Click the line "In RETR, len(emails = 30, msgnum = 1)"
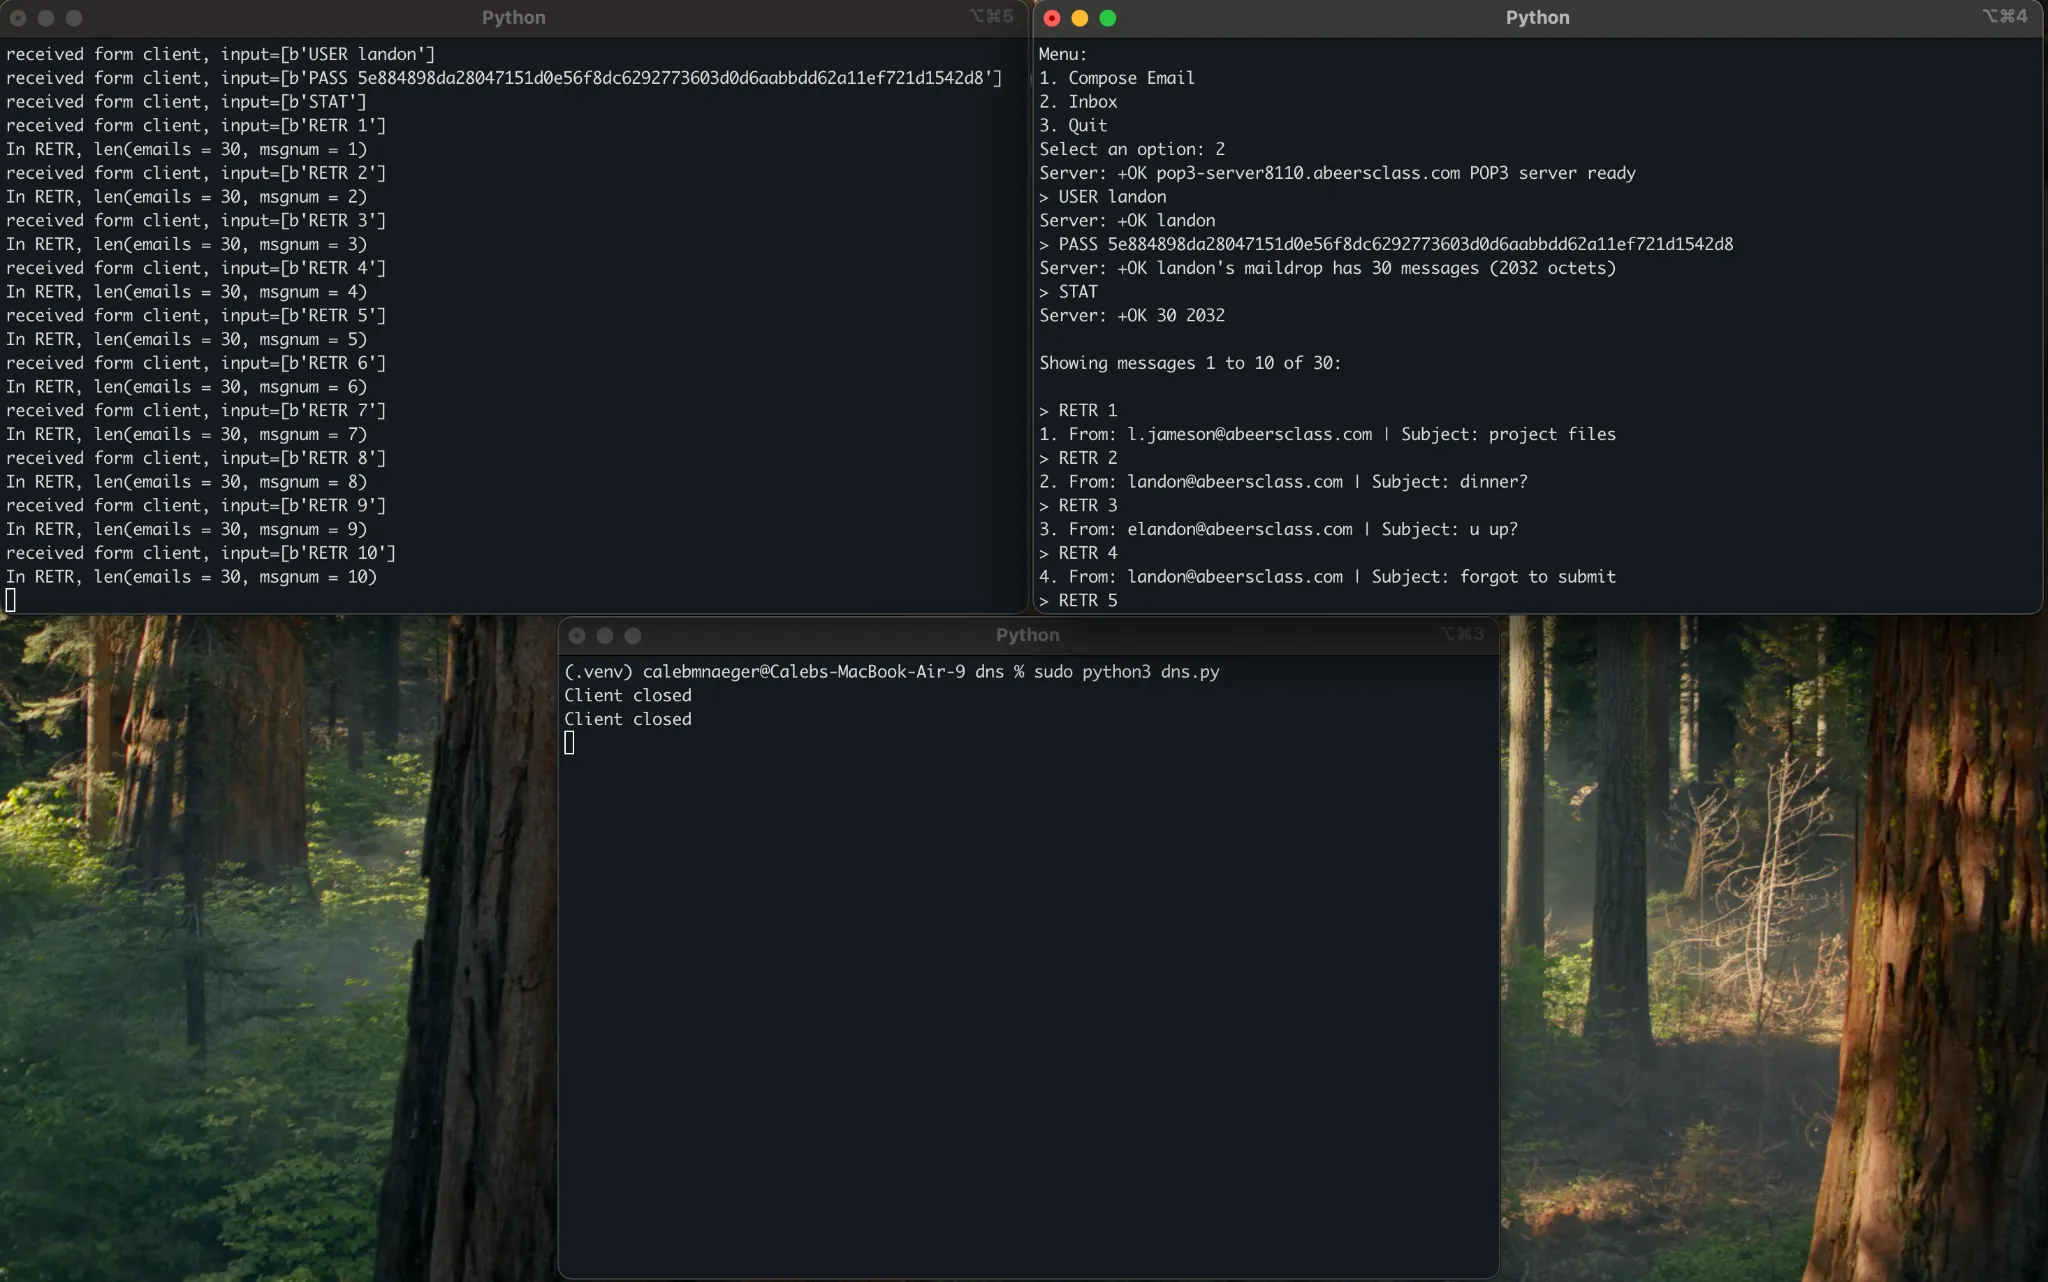The image size is (2048, 1282). click(x=187, y=149)
